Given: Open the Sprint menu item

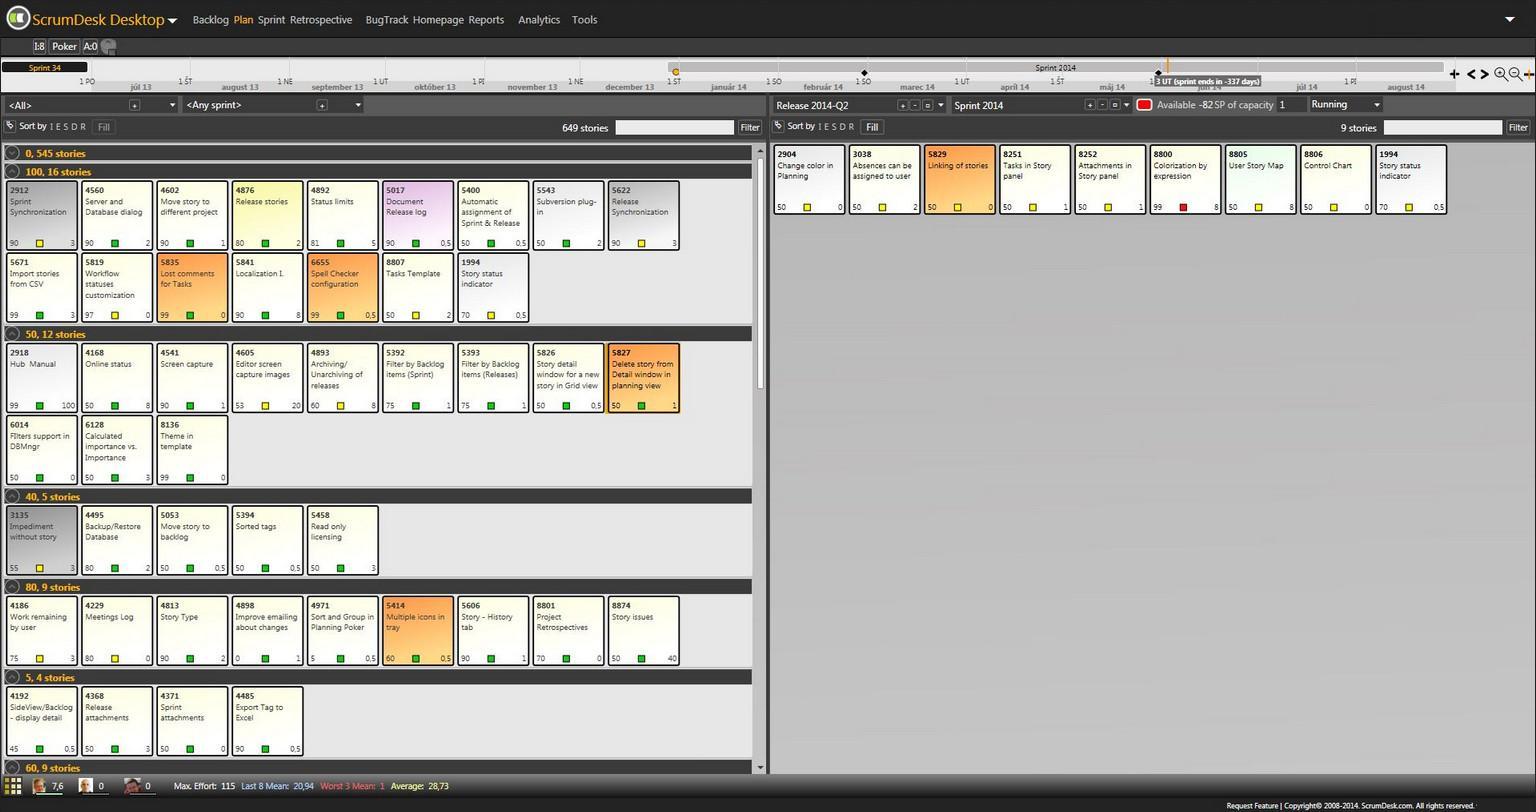Looking at the screenshot, I should pos(271,20).
